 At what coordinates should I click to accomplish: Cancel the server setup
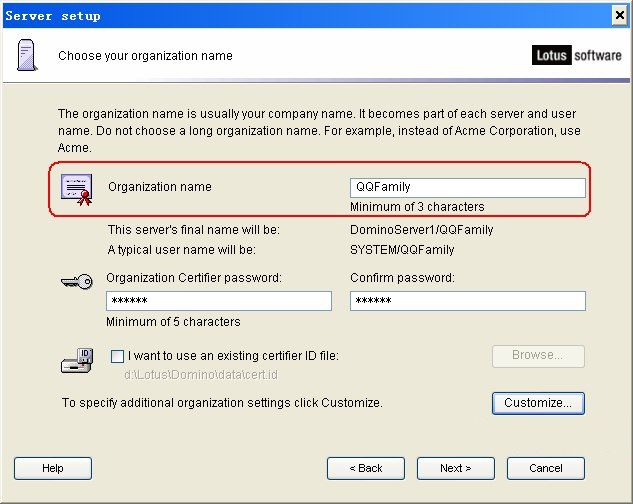point(546,468)
